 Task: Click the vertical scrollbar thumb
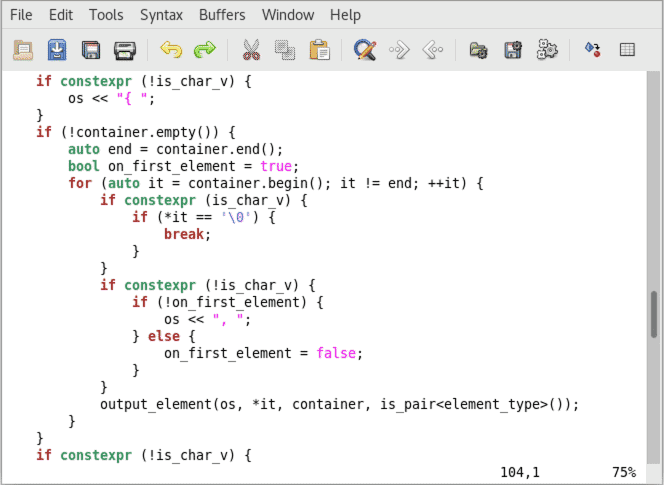coord(654,316)
